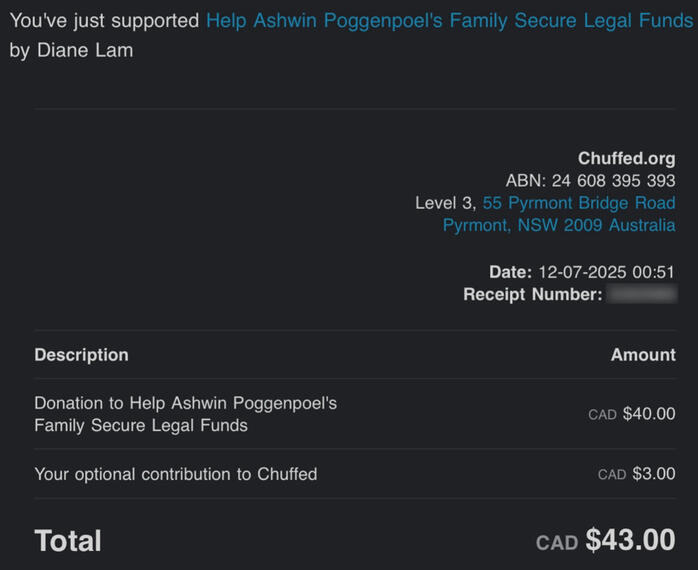The width and height of the screenshot is (698, 570).
Task: Click the CAD $3.00 contribution amount
Action: [636, 474]
